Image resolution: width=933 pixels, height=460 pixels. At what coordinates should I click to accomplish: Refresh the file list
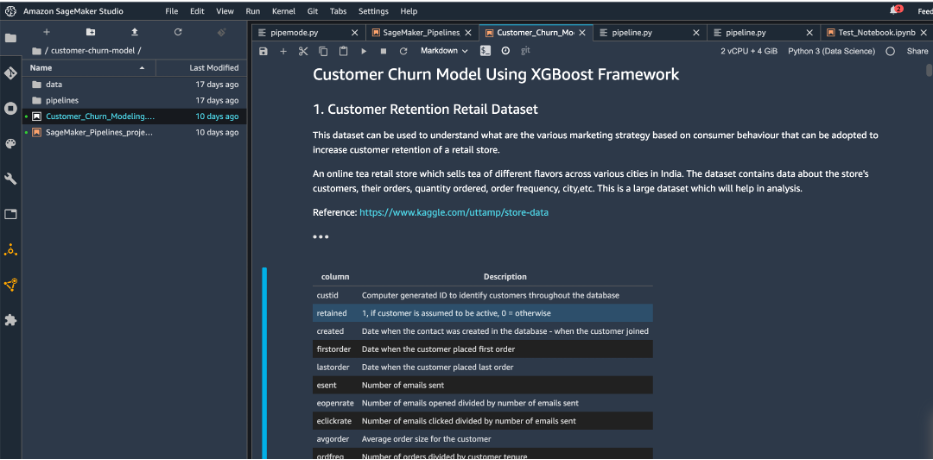(178, 32)
